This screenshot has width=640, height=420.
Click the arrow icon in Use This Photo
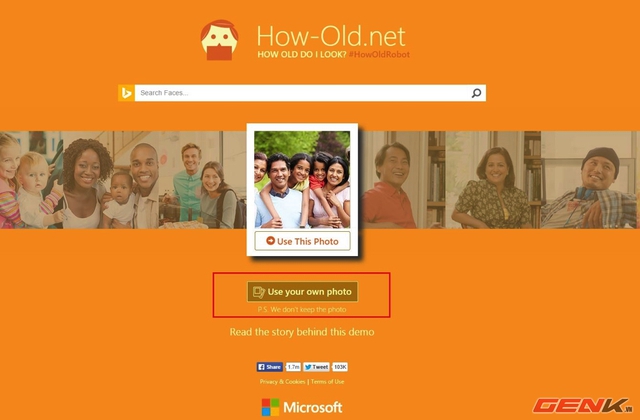tap(270, 241)
